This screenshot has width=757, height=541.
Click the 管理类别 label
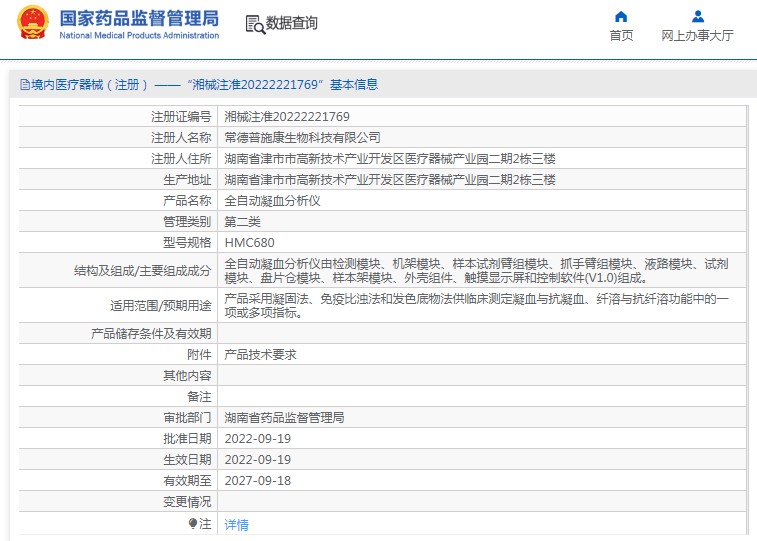187,222
